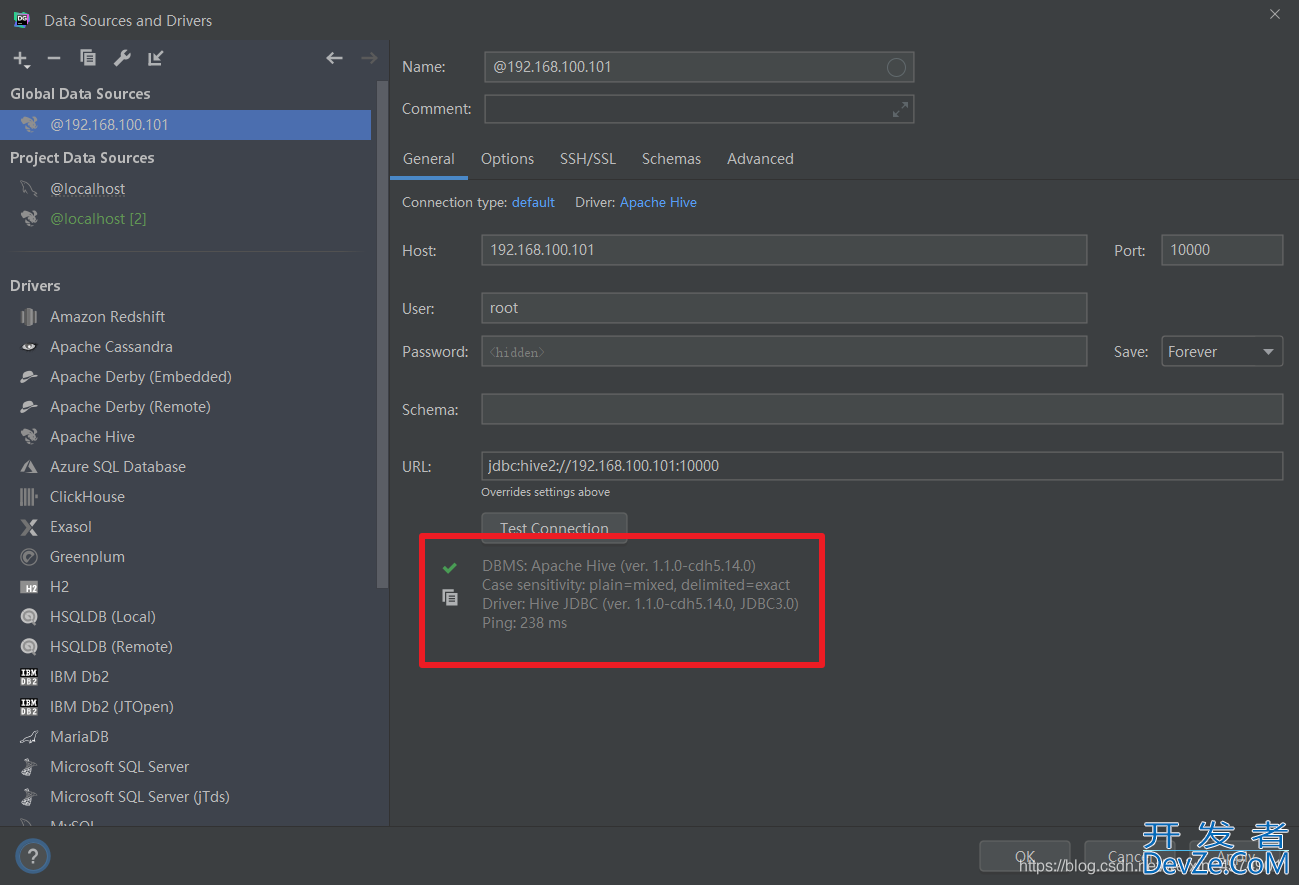Select @192.168.100.101 global data source
Image resolution: width=1299 pixels, height=885 pixels.
(x=185, y=125)
